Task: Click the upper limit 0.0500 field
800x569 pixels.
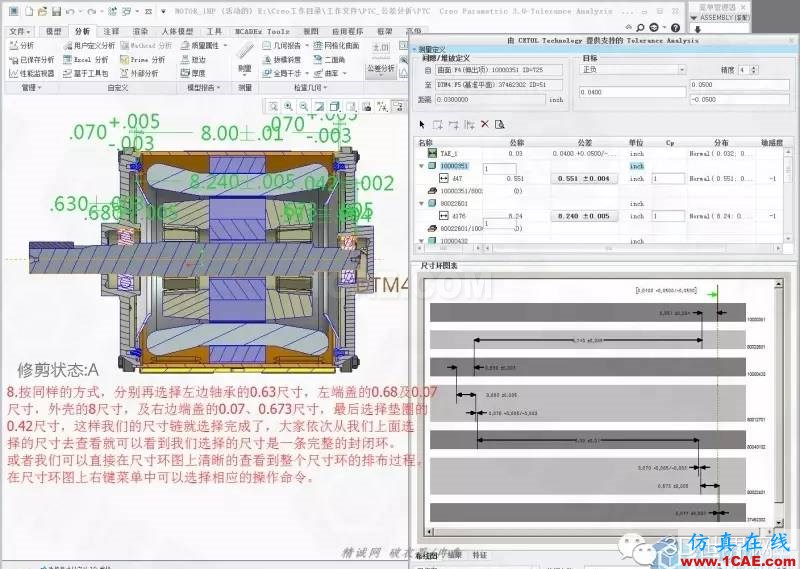Action: (x=739, y=85)
